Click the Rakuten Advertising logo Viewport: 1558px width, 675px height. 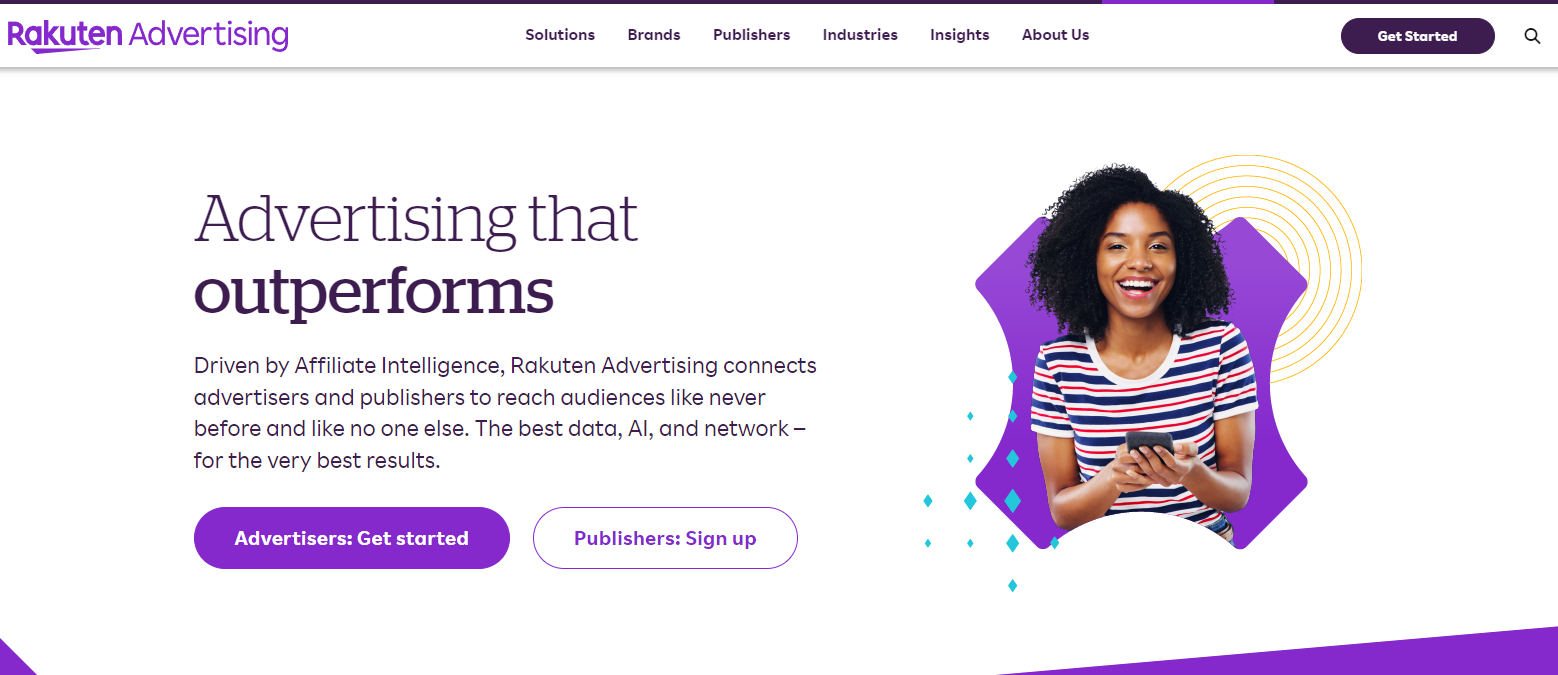[148, 36]
